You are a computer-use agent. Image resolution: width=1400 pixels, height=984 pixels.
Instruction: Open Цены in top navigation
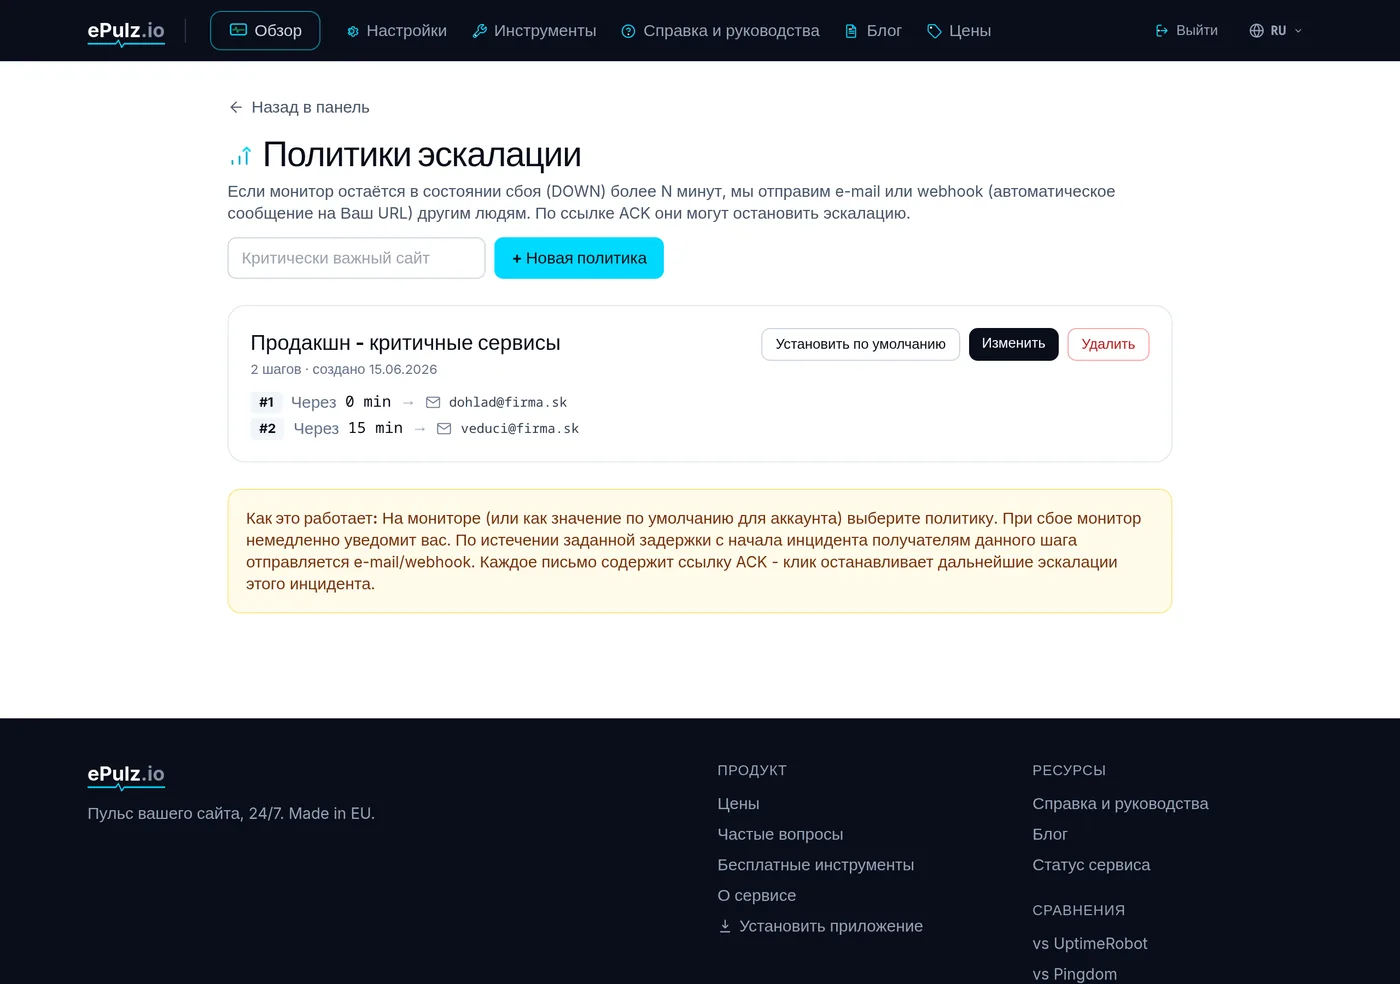[959, 31]
